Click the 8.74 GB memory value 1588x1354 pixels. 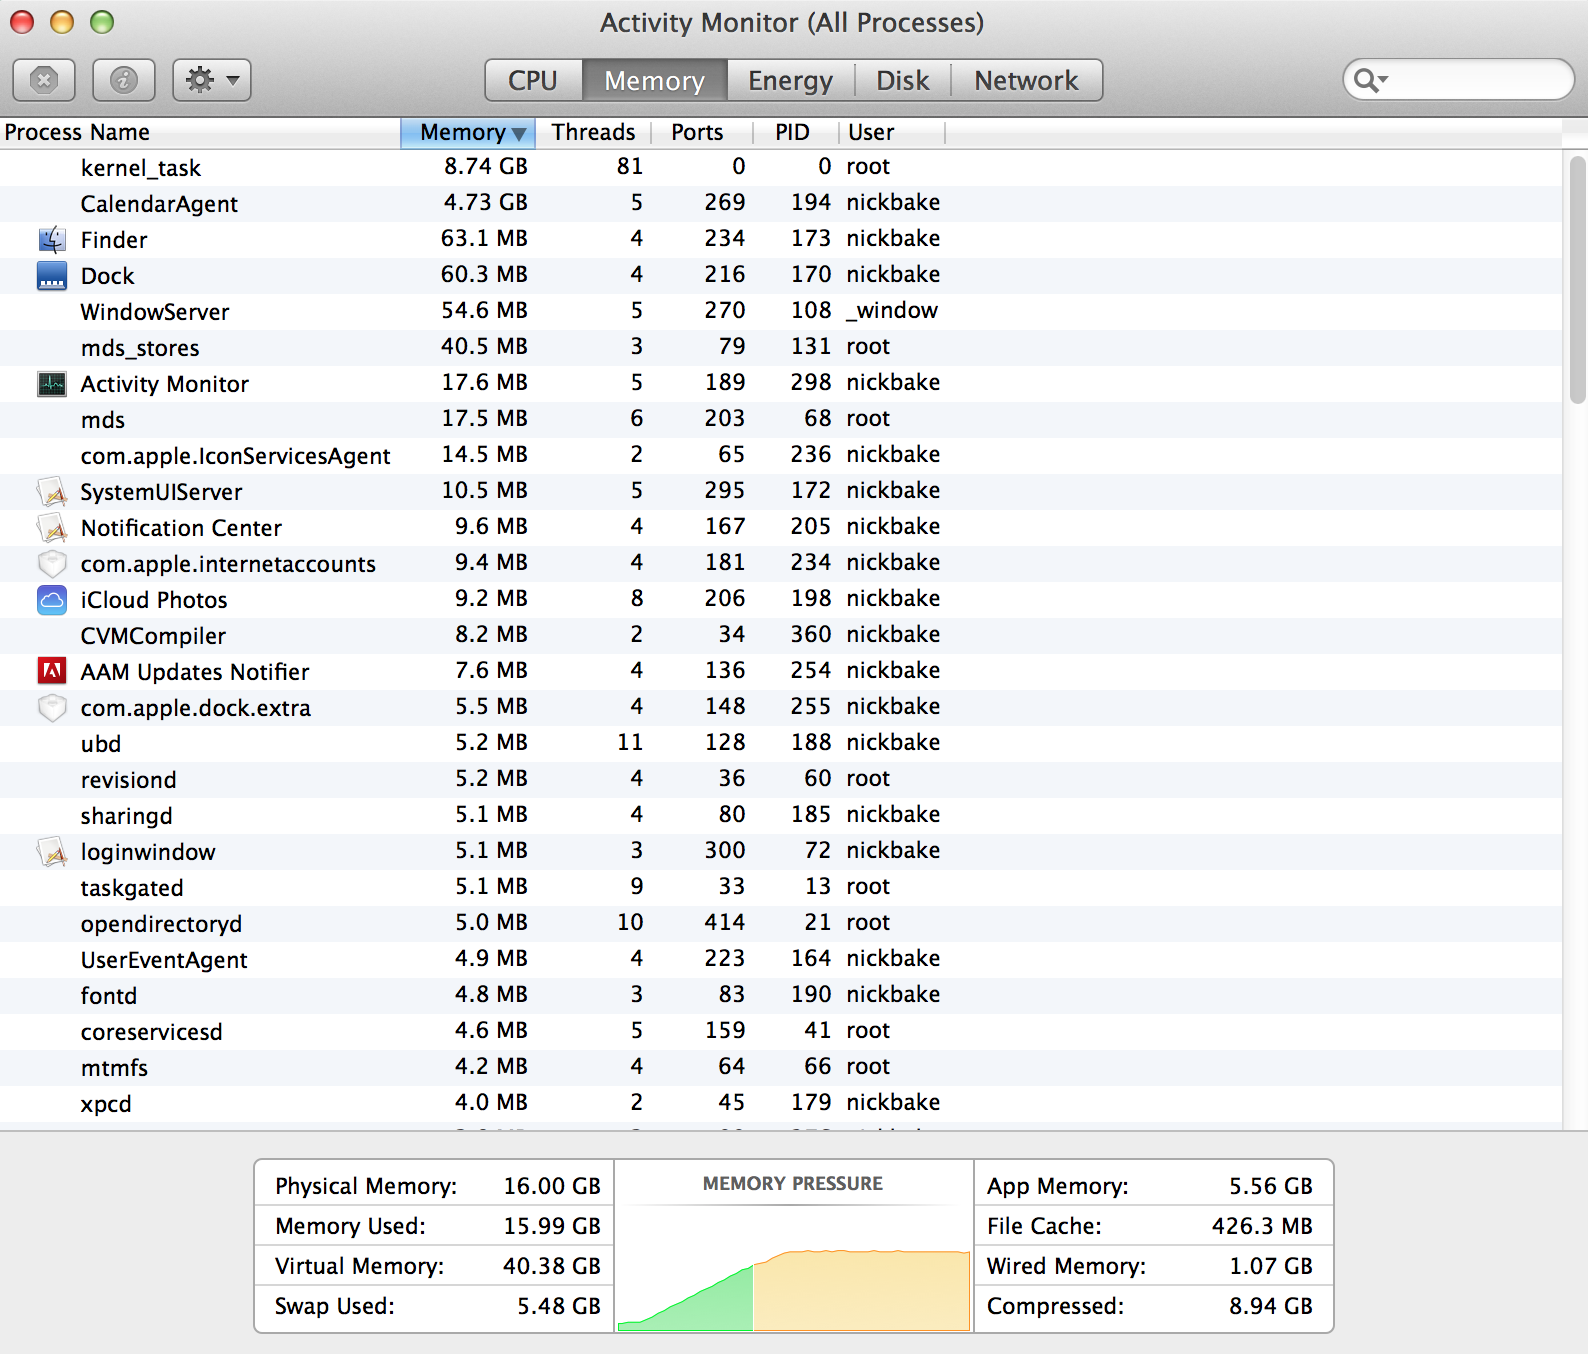[x=486, y=166]
